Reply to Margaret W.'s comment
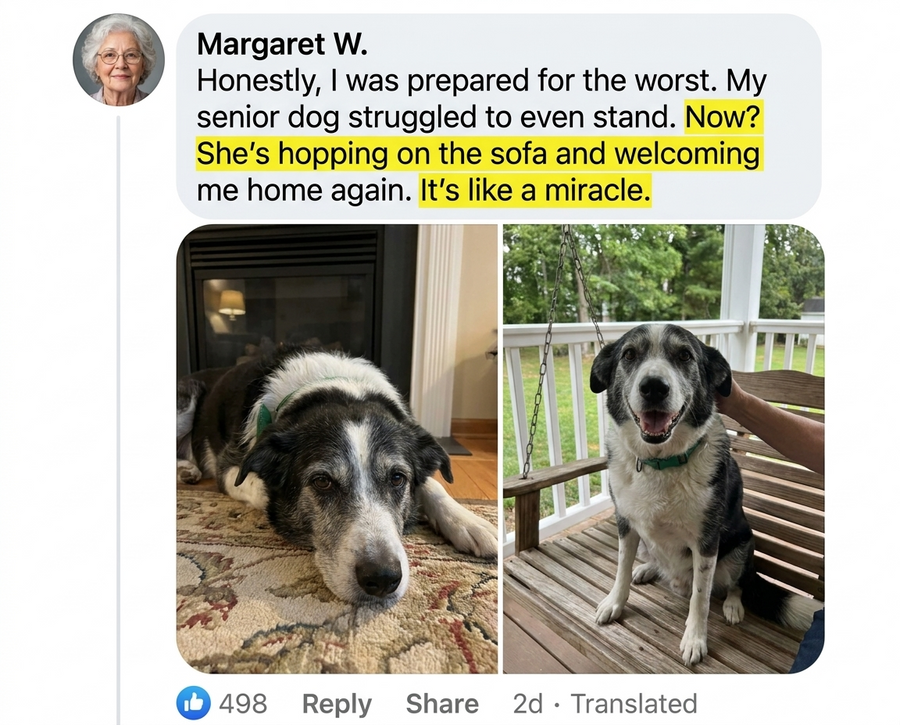 tap(337, 704)
